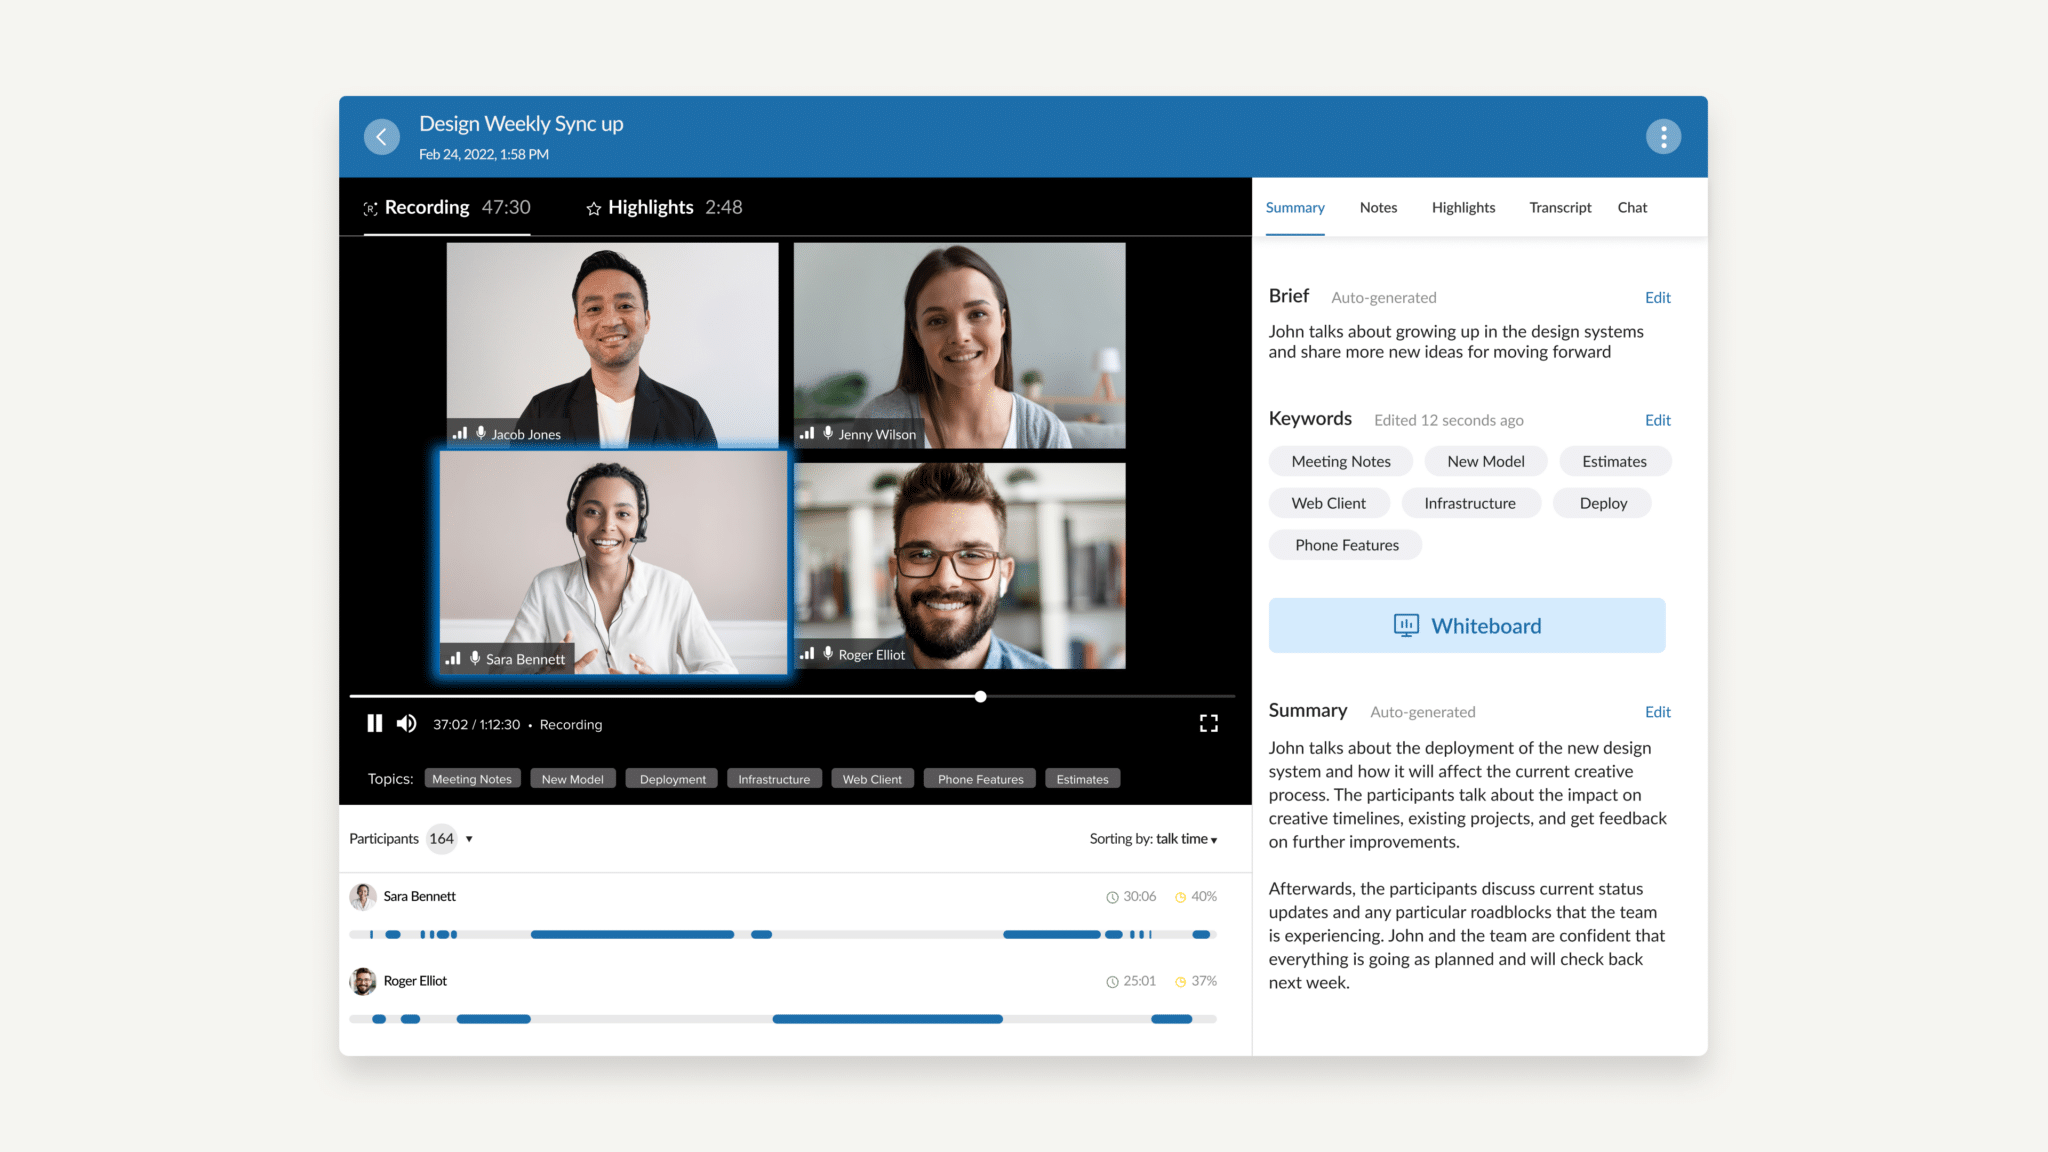Open the Chat tab
Image resolution: width=2048 pixels, height=1152 pixels.
(x=1631, y=207)
